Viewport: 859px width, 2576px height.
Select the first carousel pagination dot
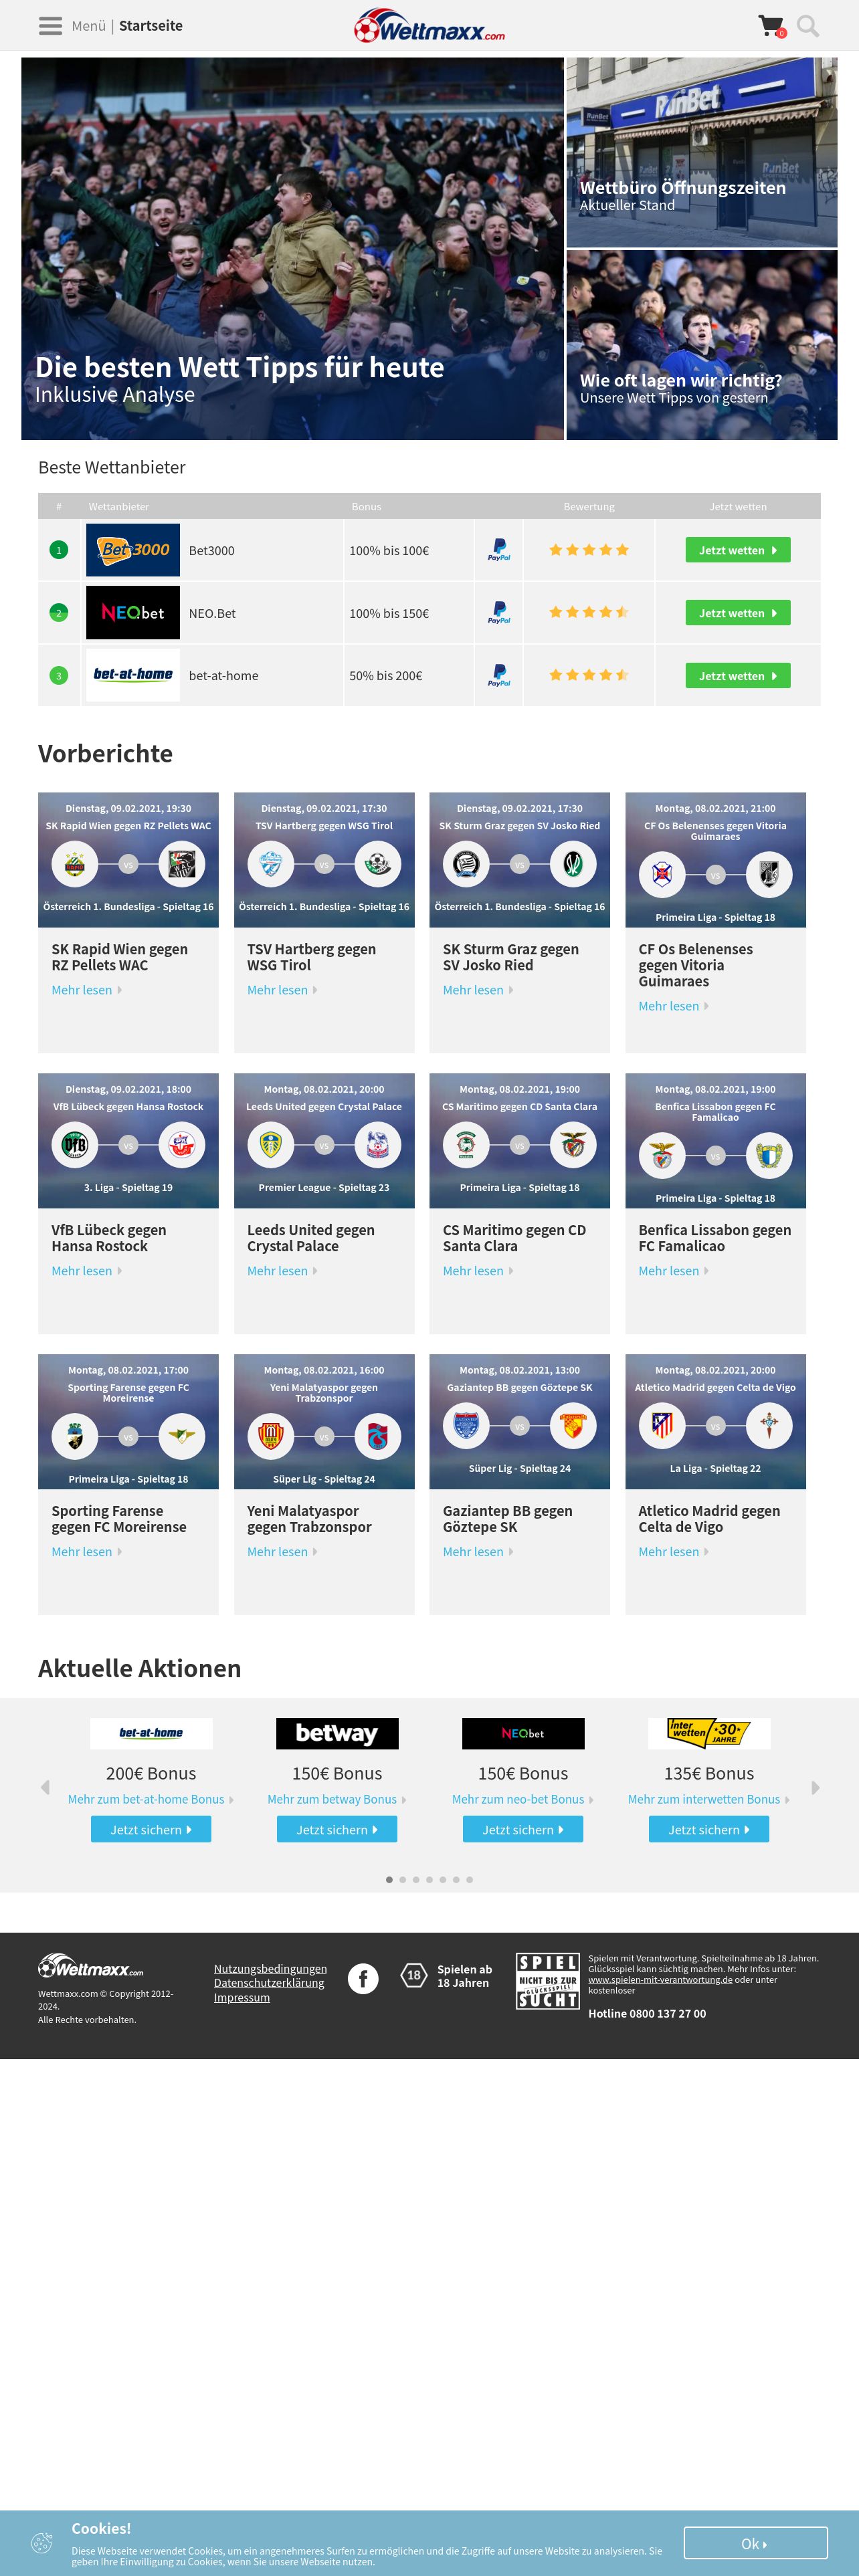[389, 1879]
